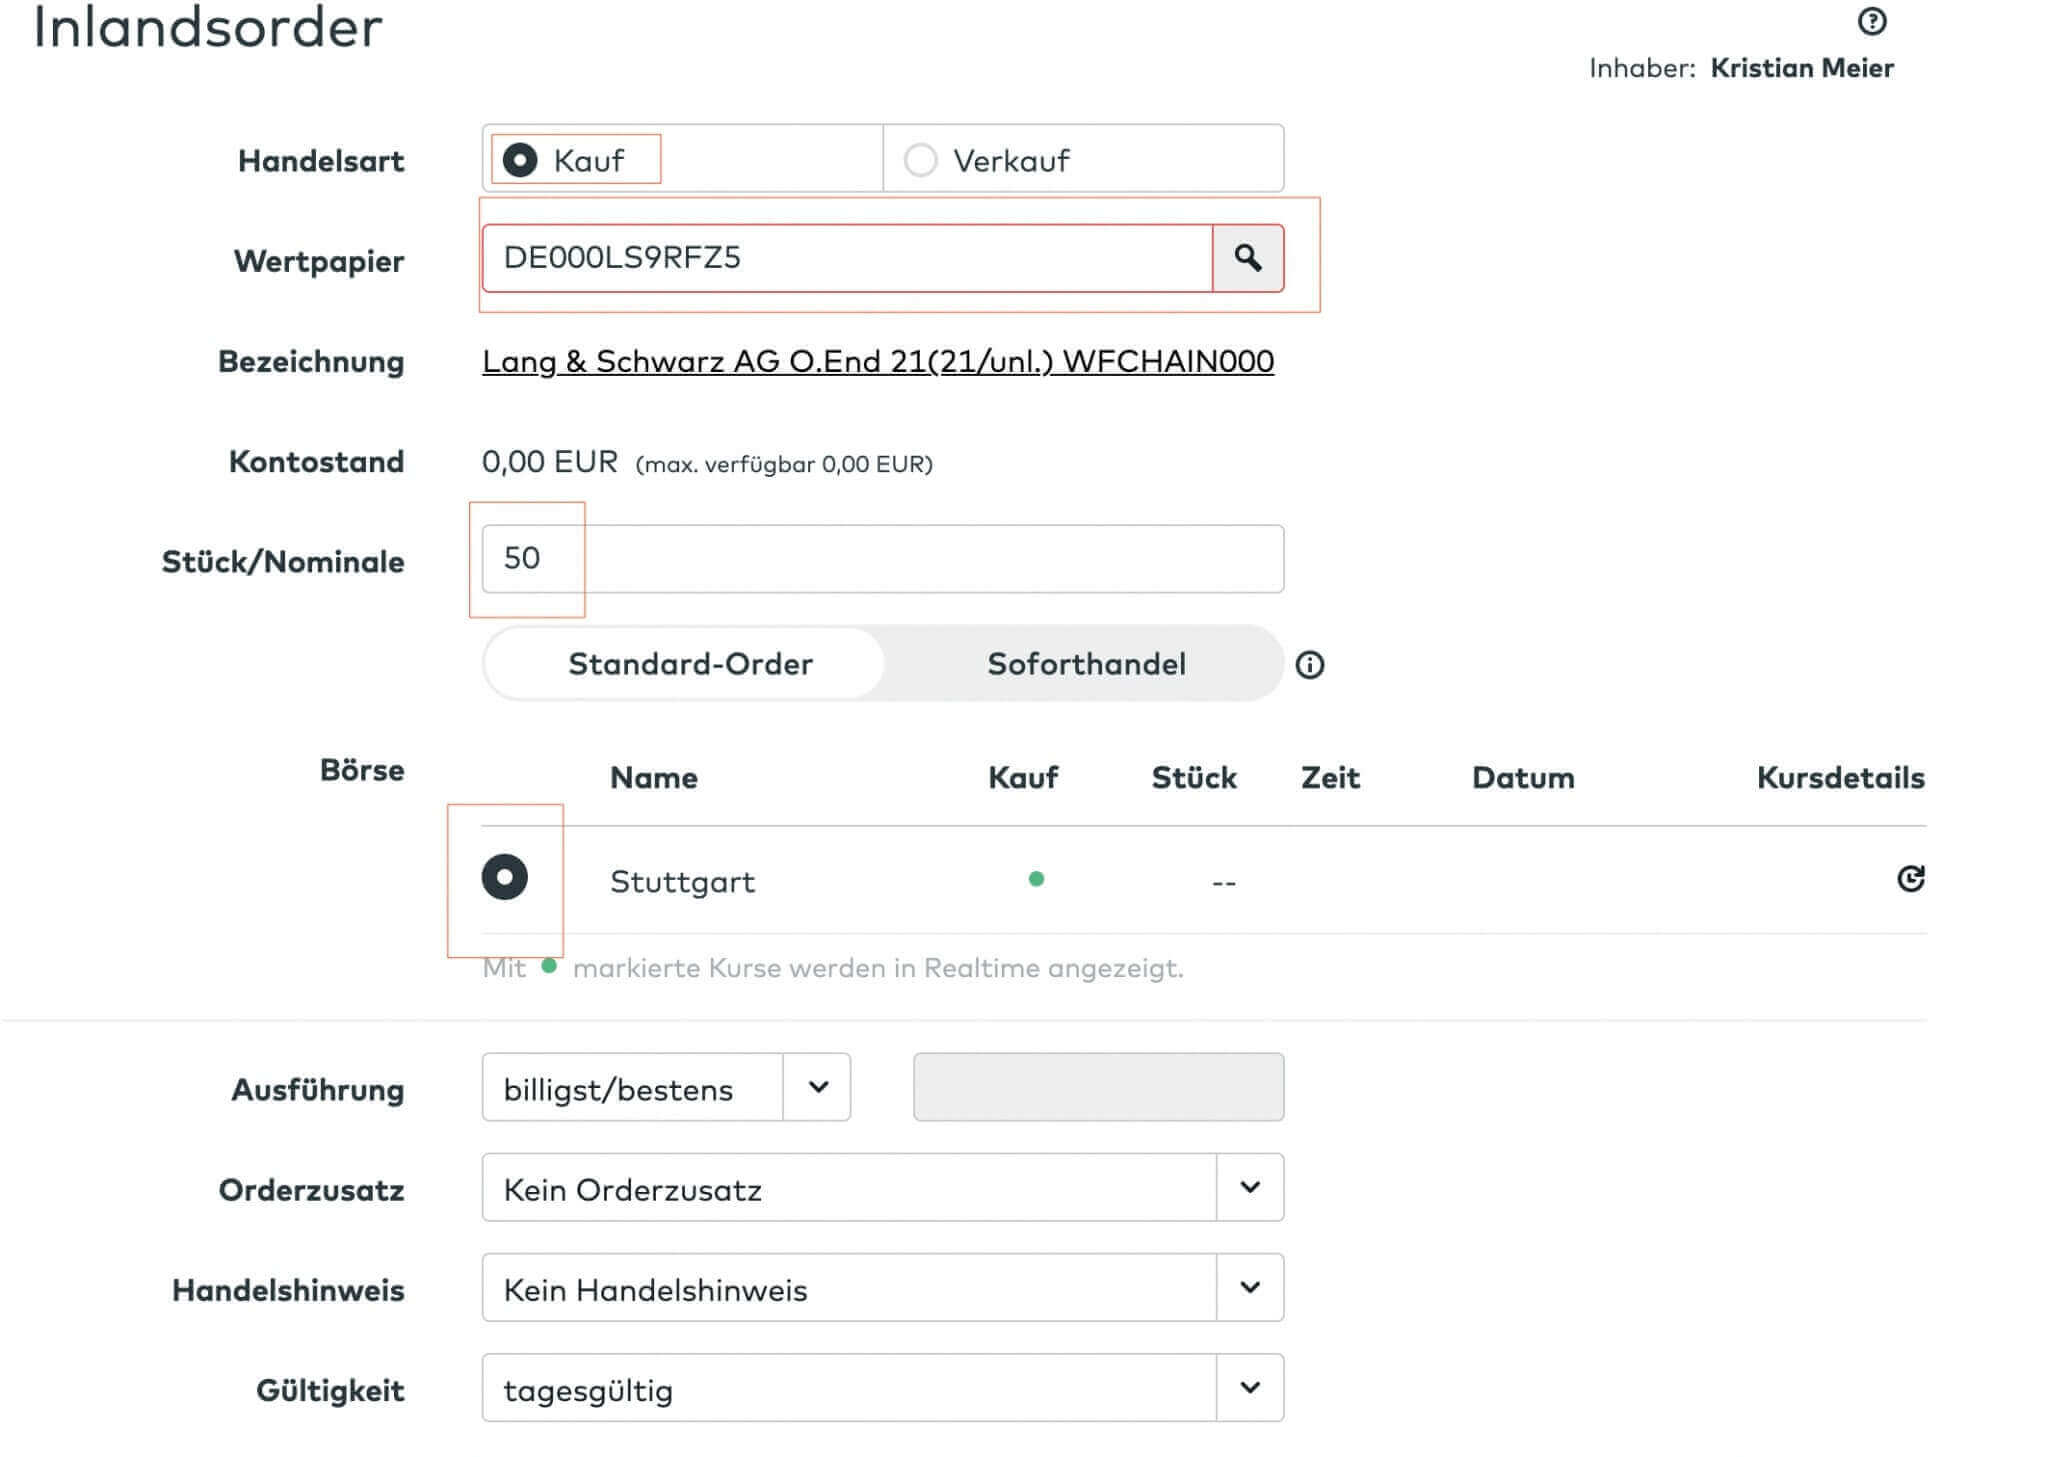Click the greyed limit price field
This screenshot has height=1457, width=2048.
pos(1098,1087)
